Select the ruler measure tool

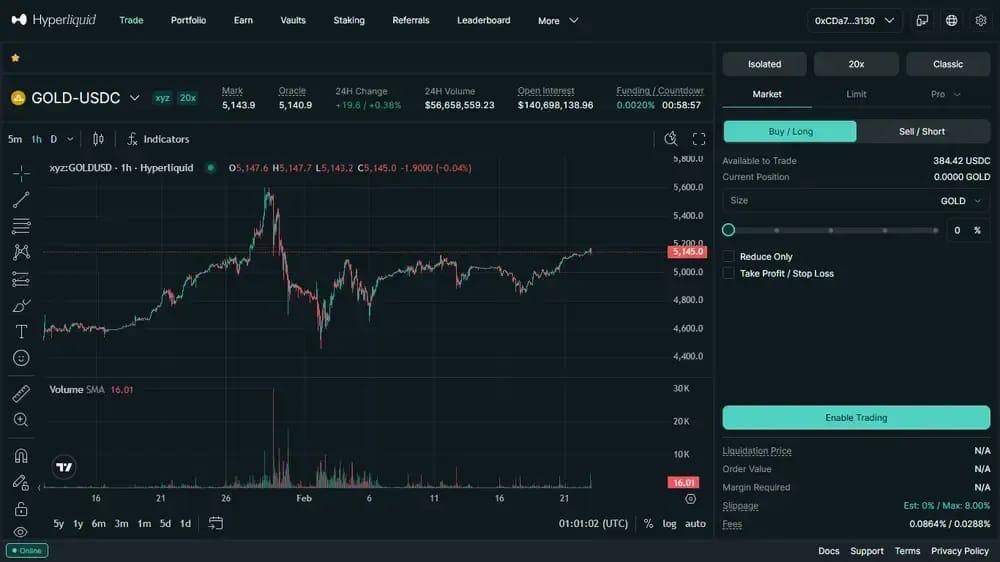tap(21, 394)
